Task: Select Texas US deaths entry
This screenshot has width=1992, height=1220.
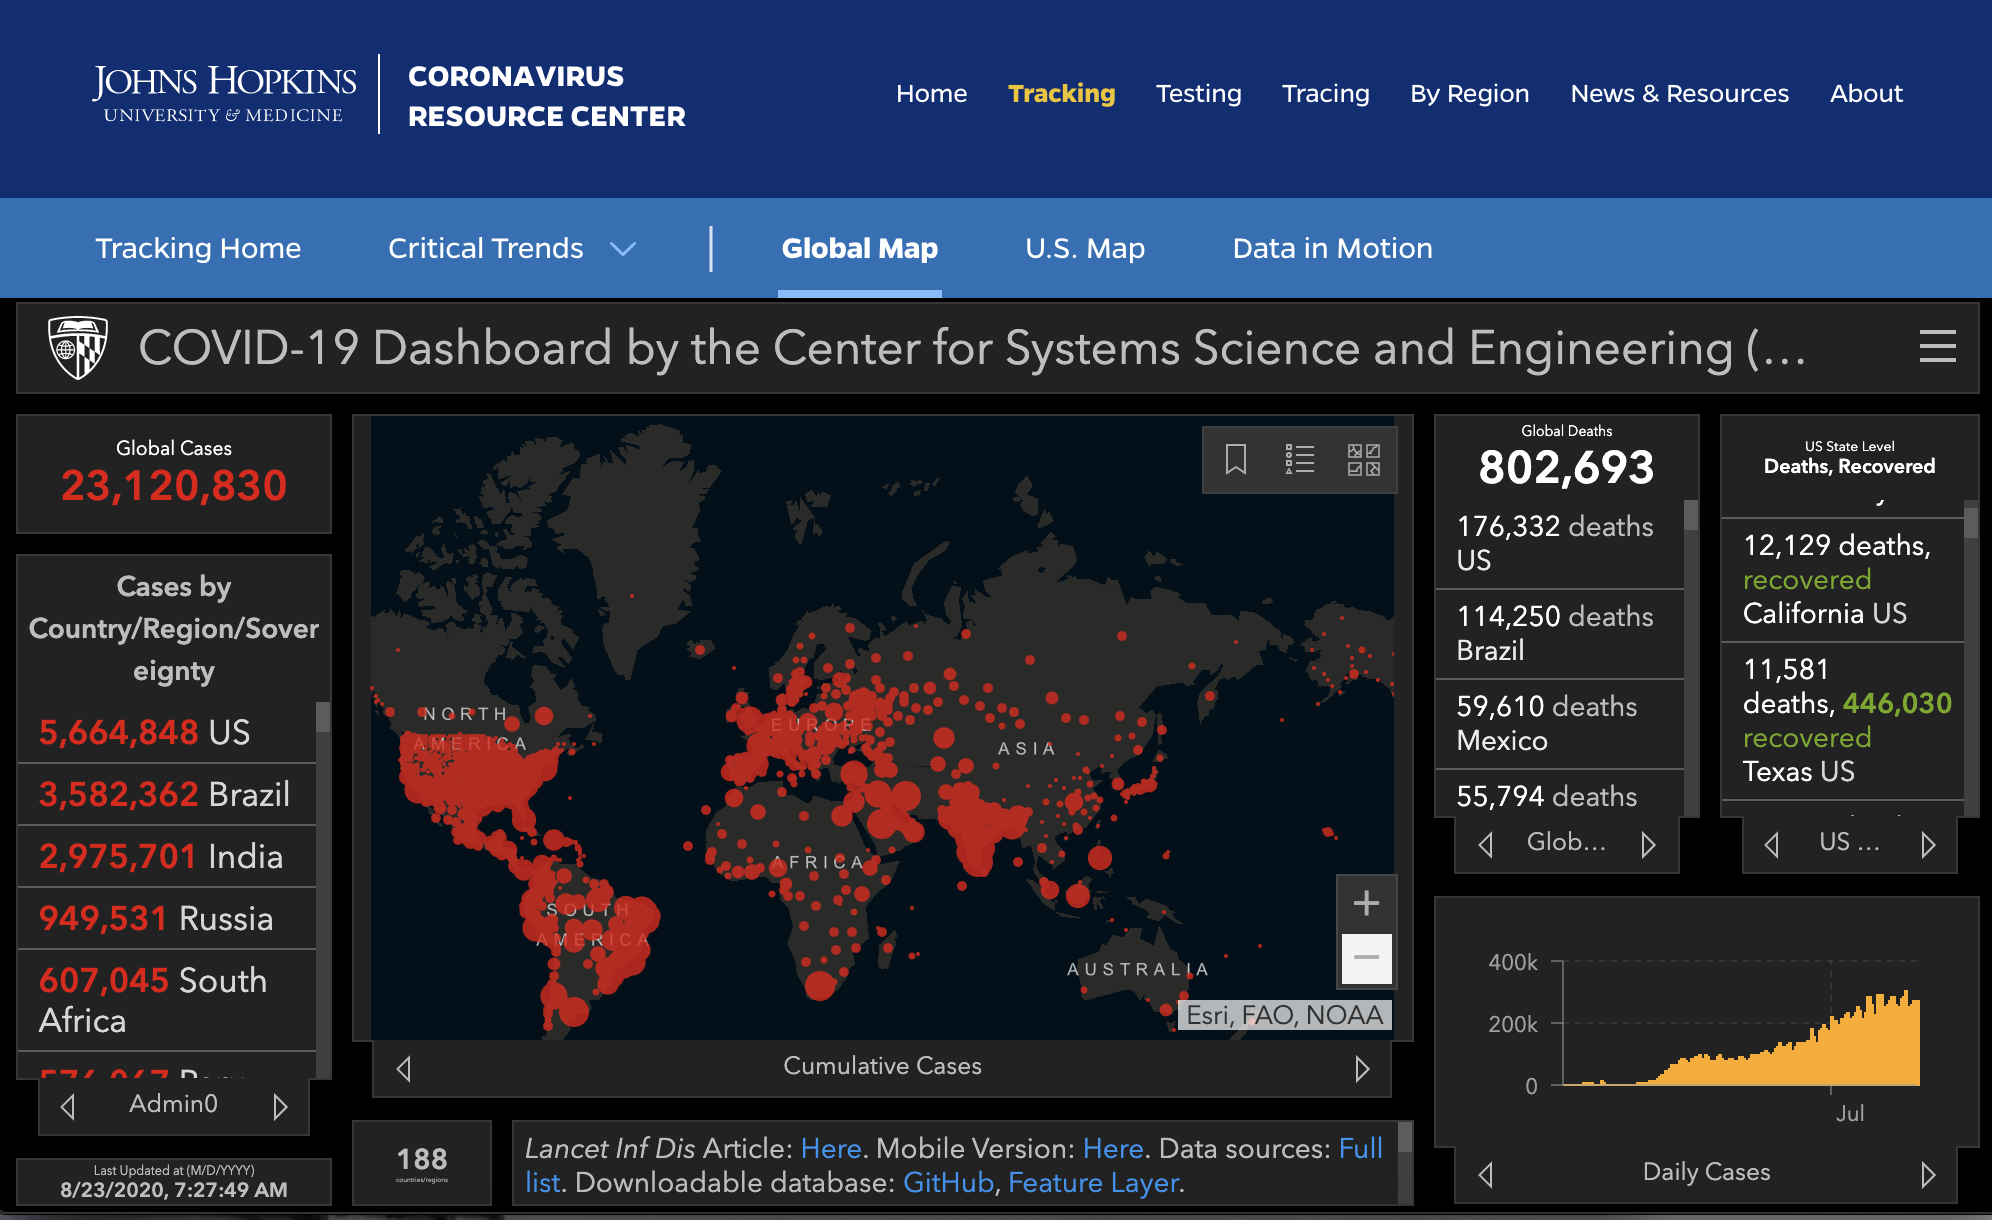Action: coord(1842,720)
